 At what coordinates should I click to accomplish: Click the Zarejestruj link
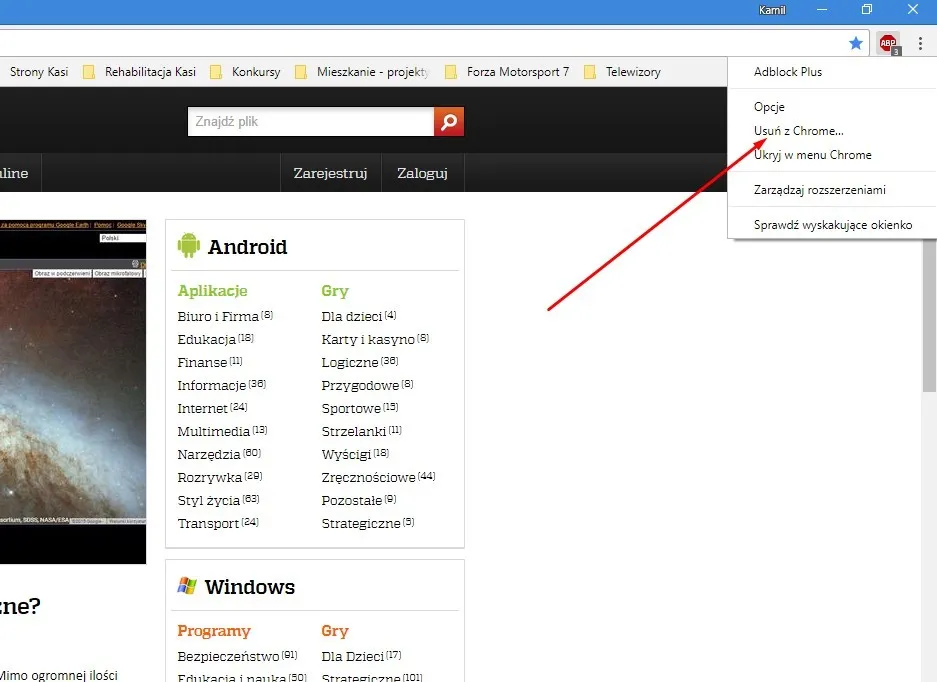pyautogui.click(x=330, y=172)
